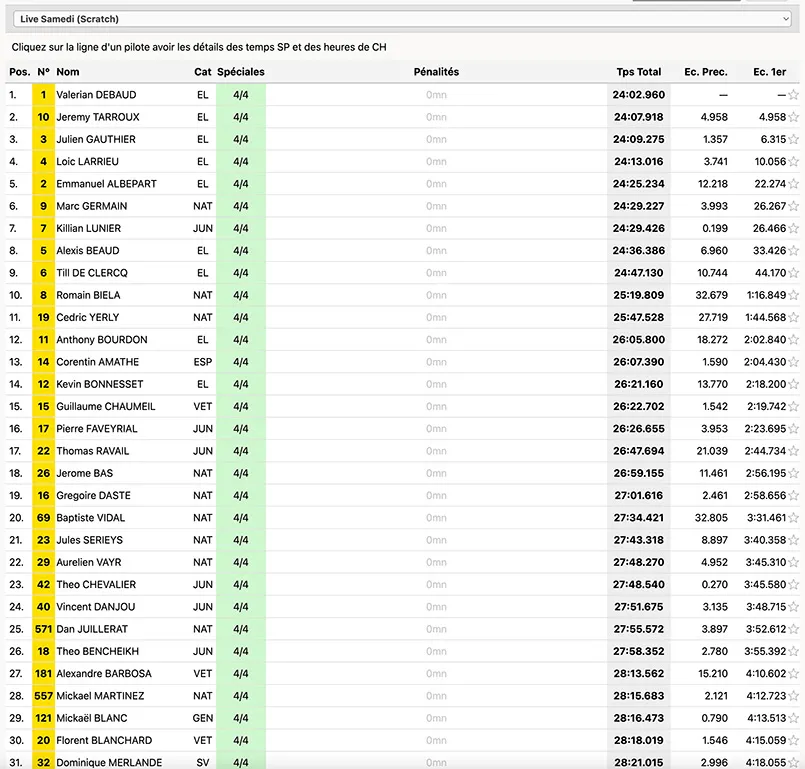Mark Romain BIELA with star icon

(793, 295)
